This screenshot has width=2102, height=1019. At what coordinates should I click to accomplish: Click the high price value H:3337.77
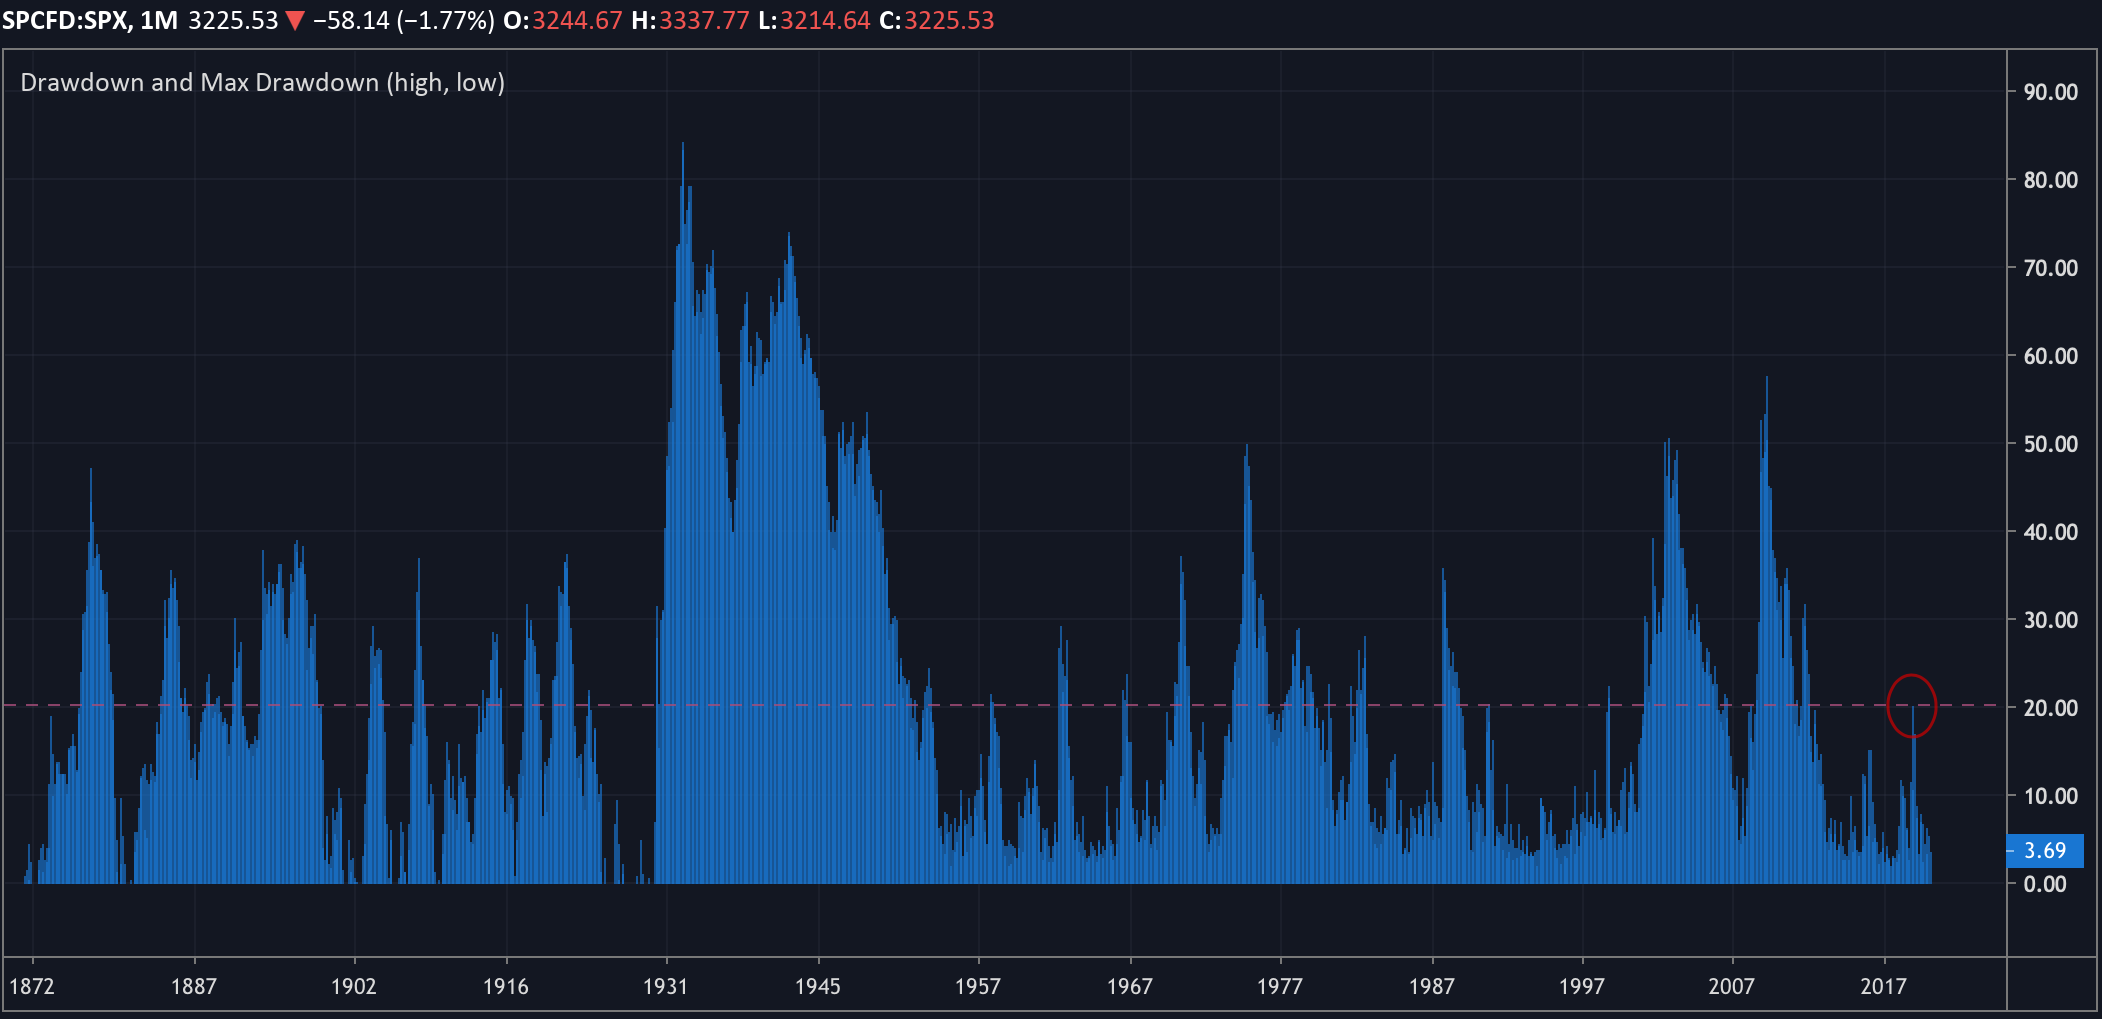[690, 21]
